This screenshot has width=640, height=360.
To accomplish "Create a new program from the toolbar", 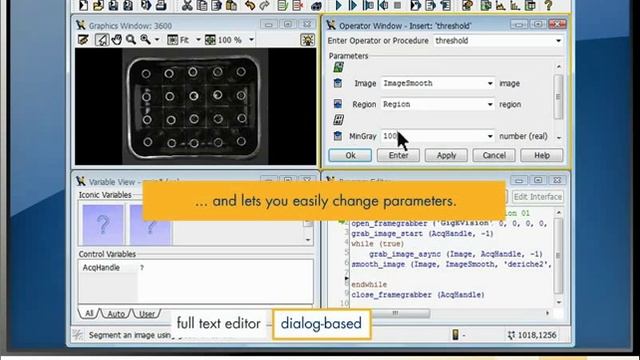I will 83,5.
